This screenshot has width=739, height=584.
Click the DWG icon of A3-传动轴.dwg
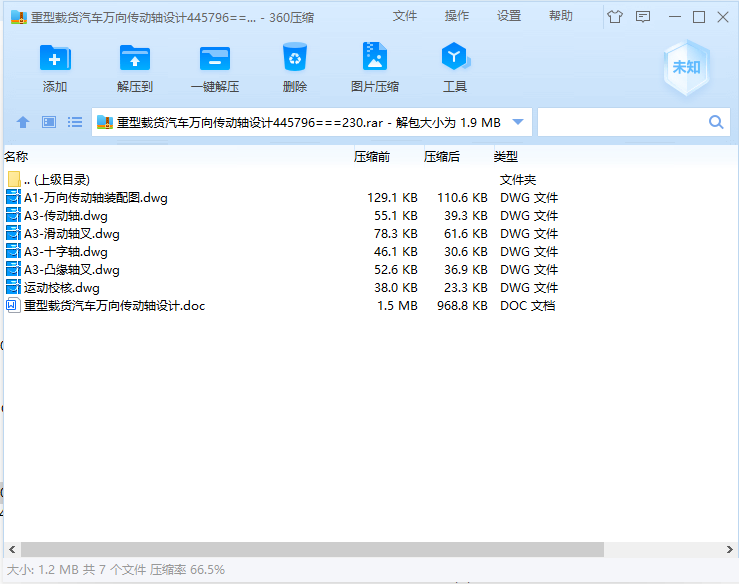[13, 215]
